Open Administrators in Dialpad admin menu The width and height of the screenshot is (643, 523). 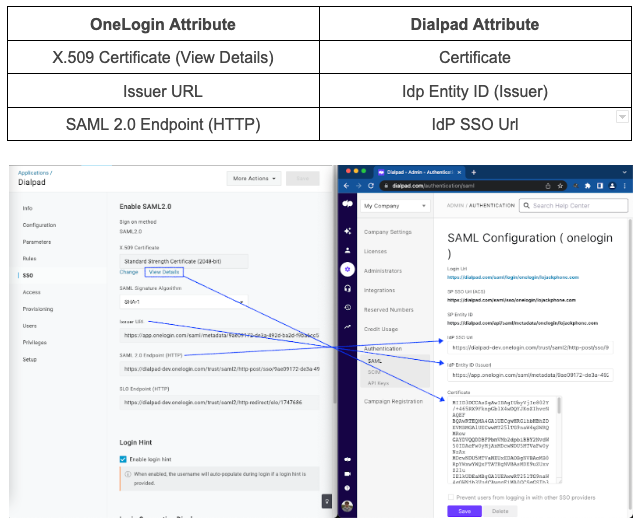coord(383,271)
